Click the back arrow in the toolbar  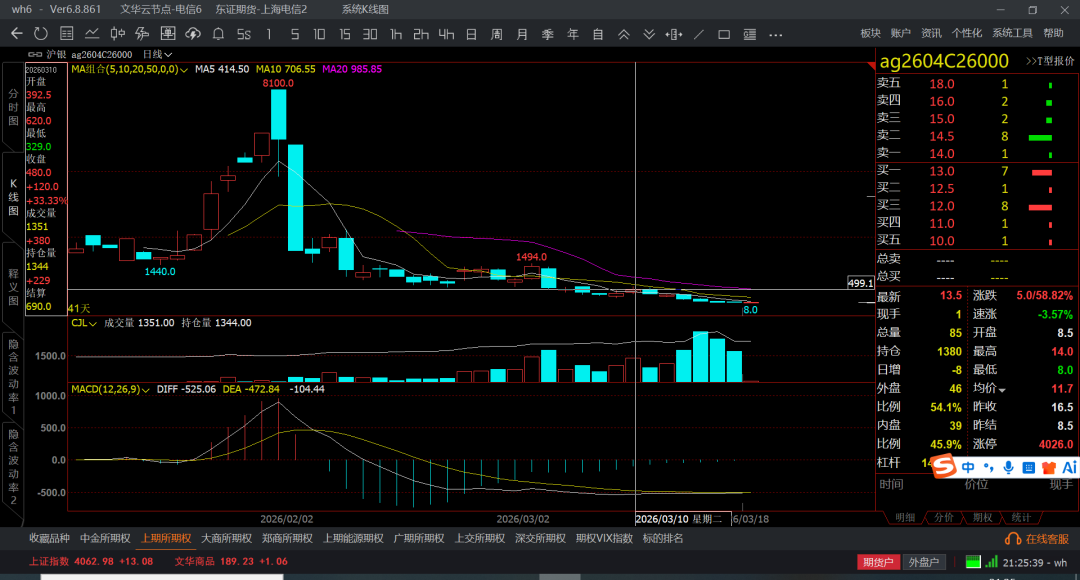[16, 34]
